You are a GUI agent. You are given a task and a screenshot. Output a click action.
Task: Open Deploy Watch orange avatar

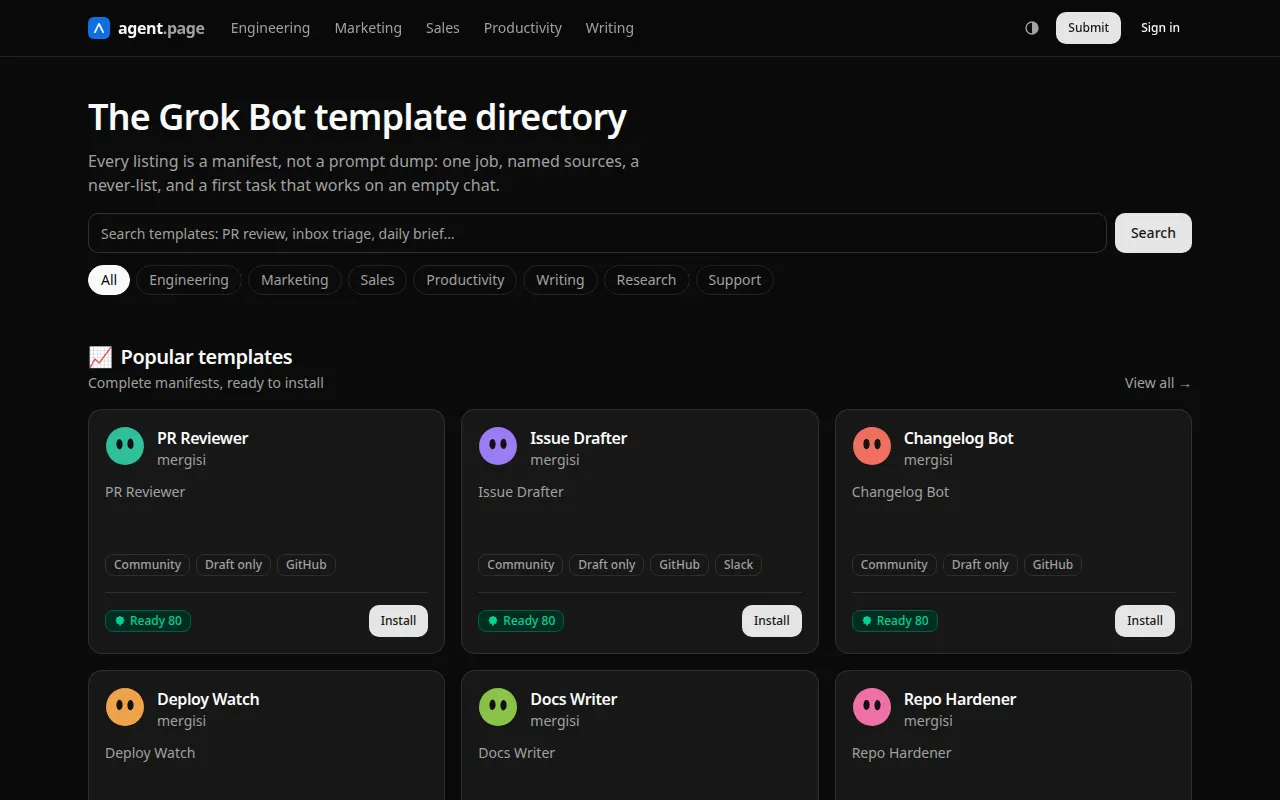pyautogui.click(x=125, y=707)
